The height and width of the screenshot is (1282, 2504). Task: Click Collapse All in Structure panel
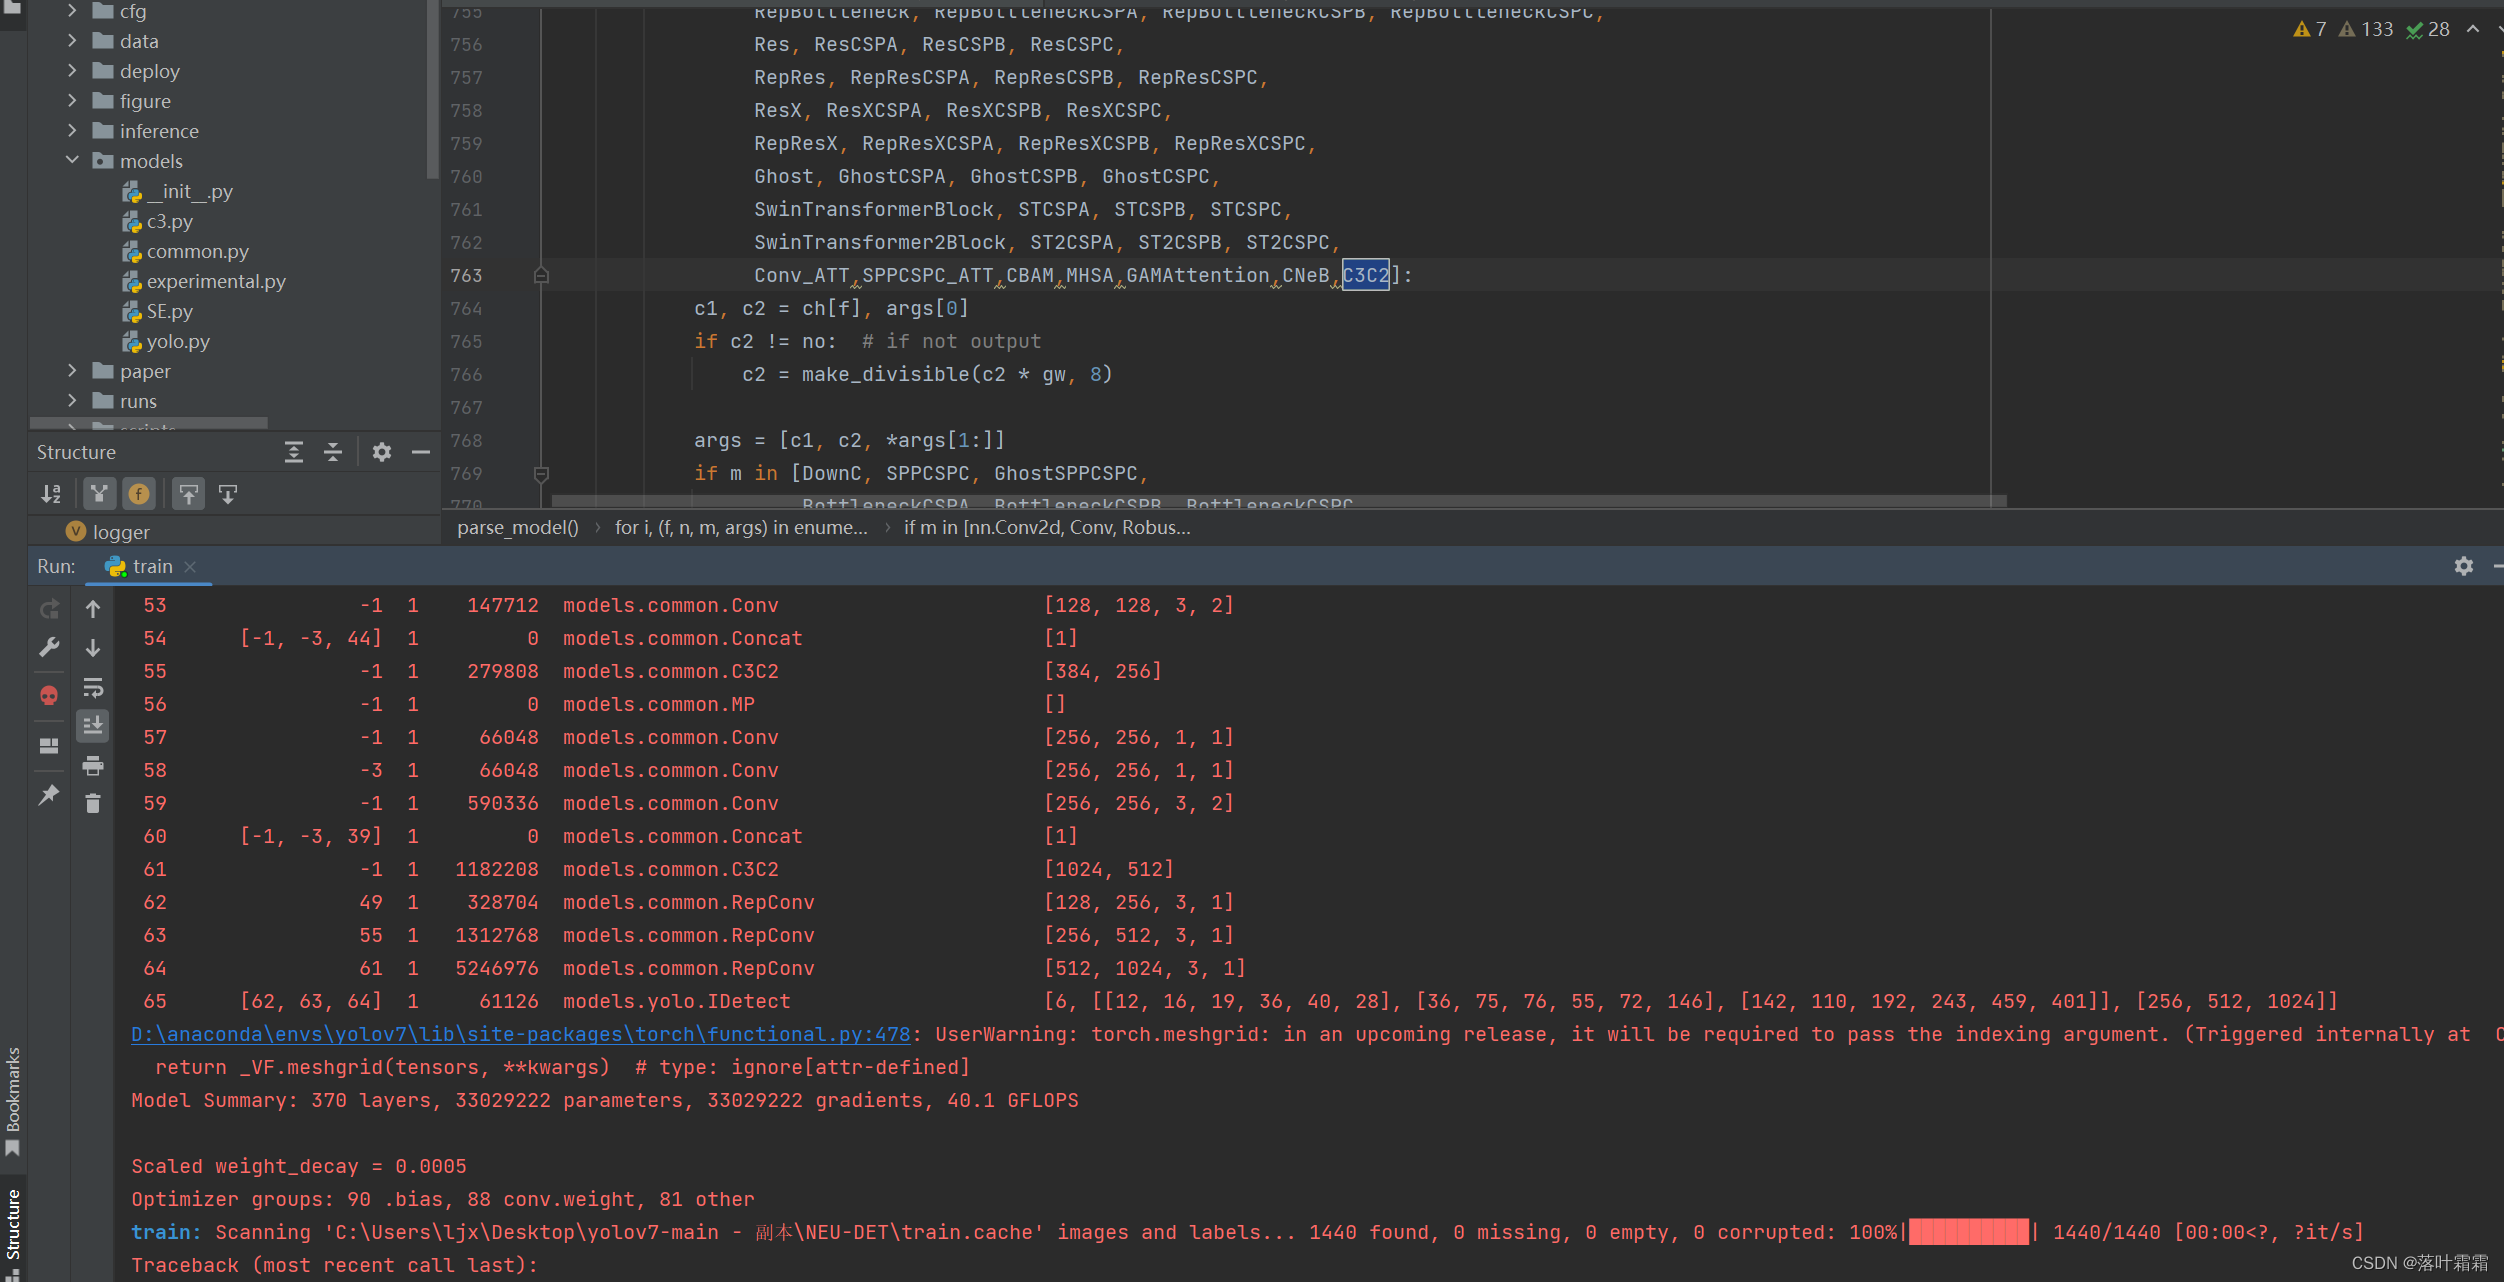(333, 452)
